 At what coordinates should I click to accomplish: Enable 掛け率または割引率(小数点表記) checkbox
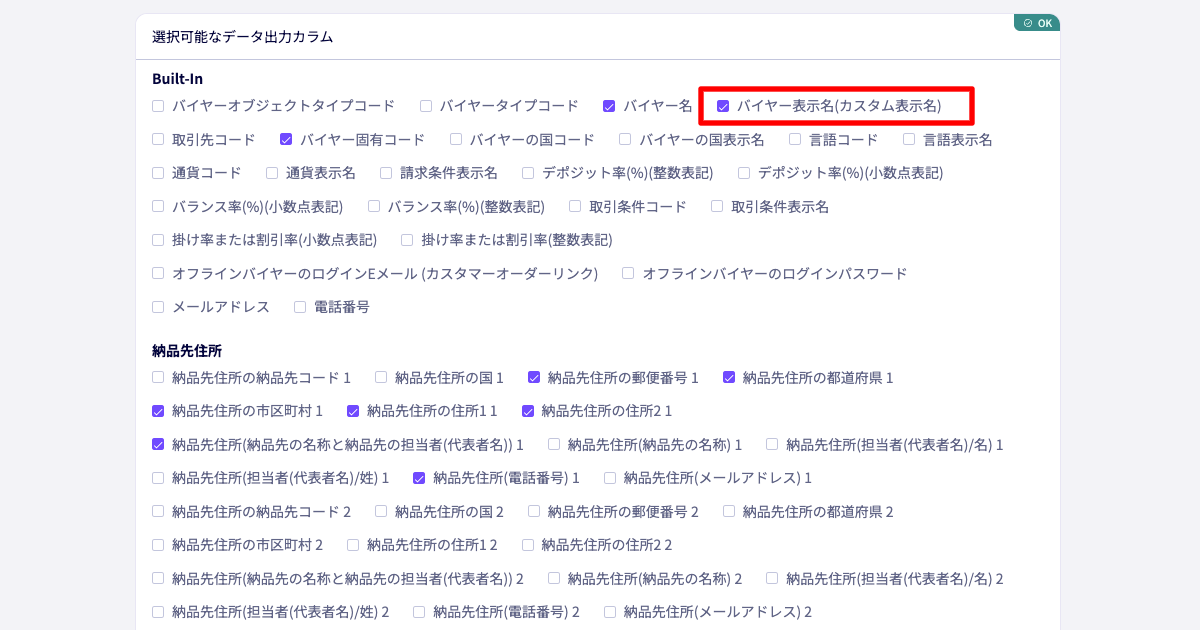(x=158, y=240)
